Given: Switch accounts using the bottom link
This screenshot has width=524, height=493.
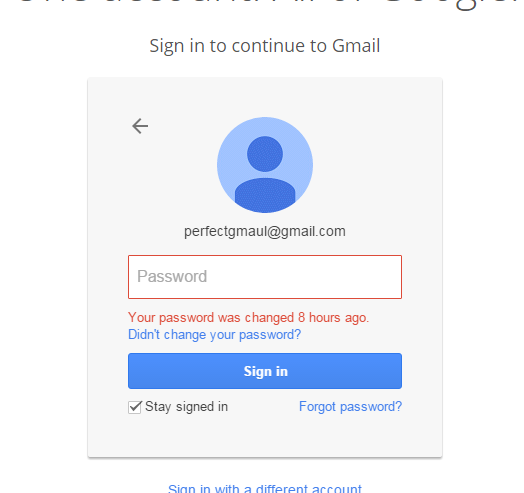Looking at the screenshot, I should pos(265,488).
